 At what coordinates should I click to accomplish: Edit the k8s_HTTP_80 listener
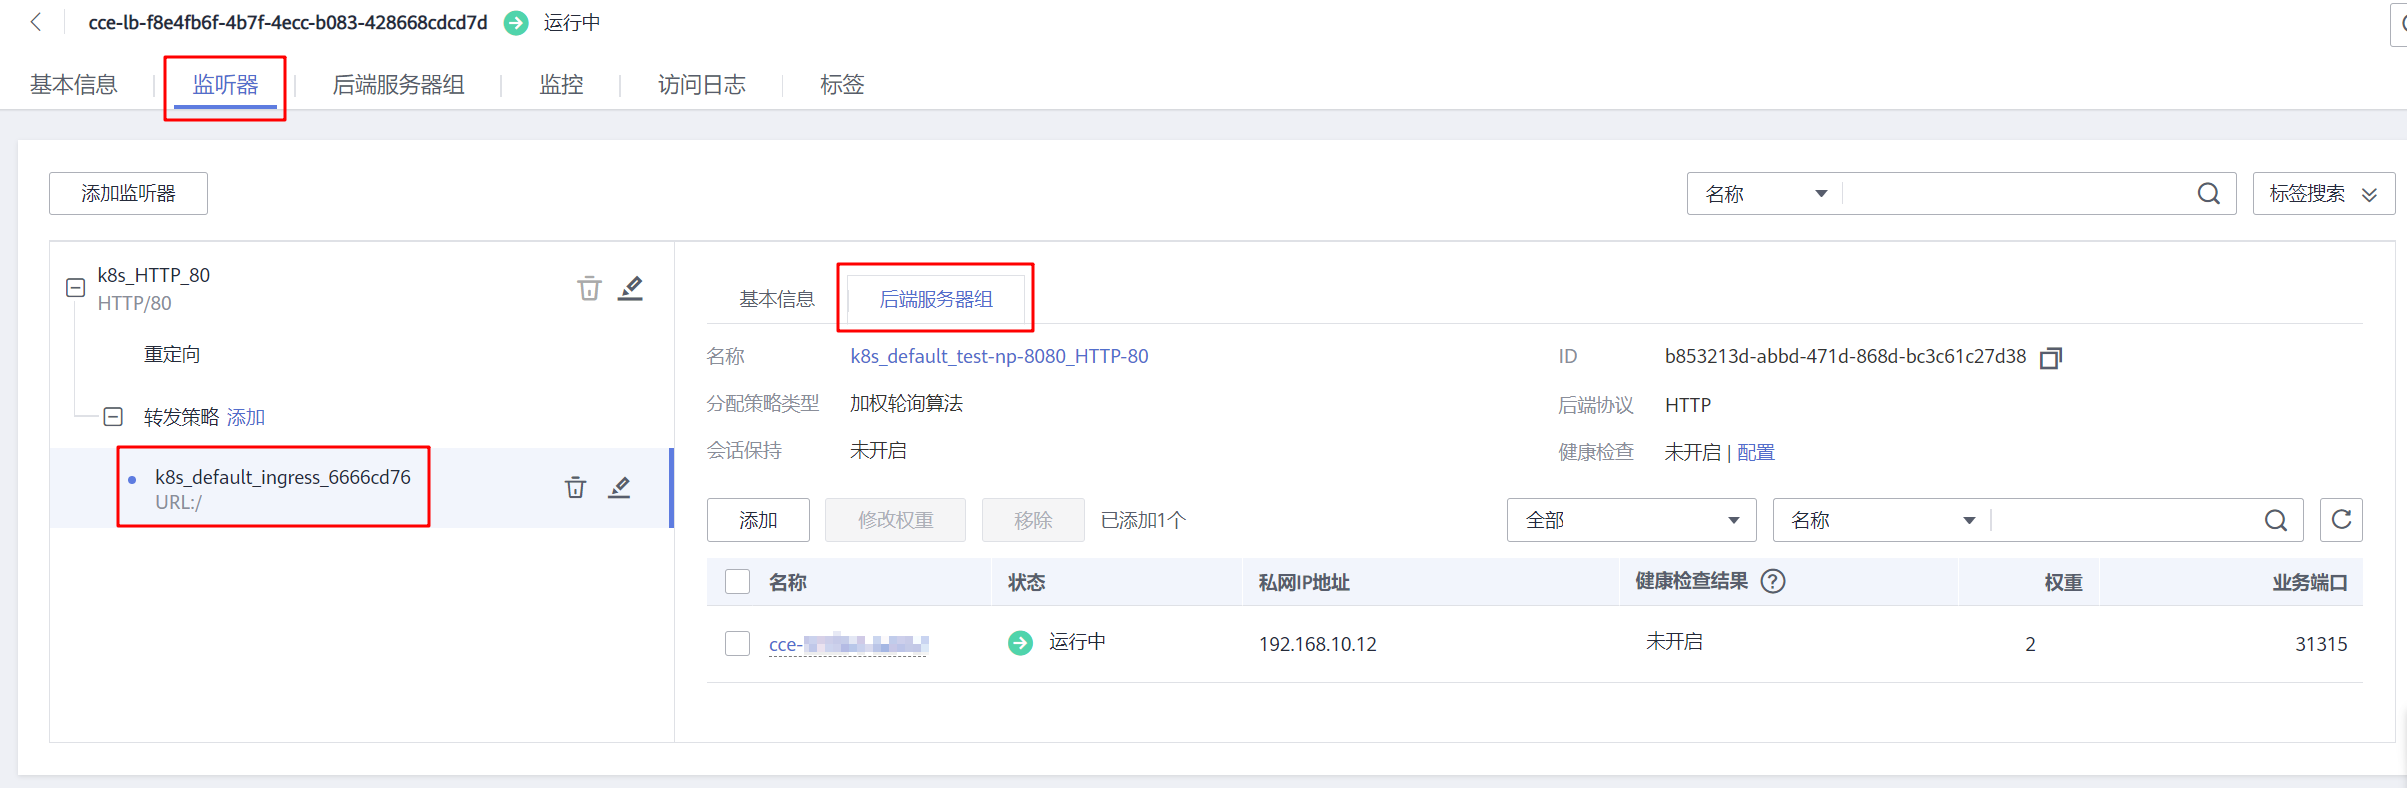[x=630, y=288]
